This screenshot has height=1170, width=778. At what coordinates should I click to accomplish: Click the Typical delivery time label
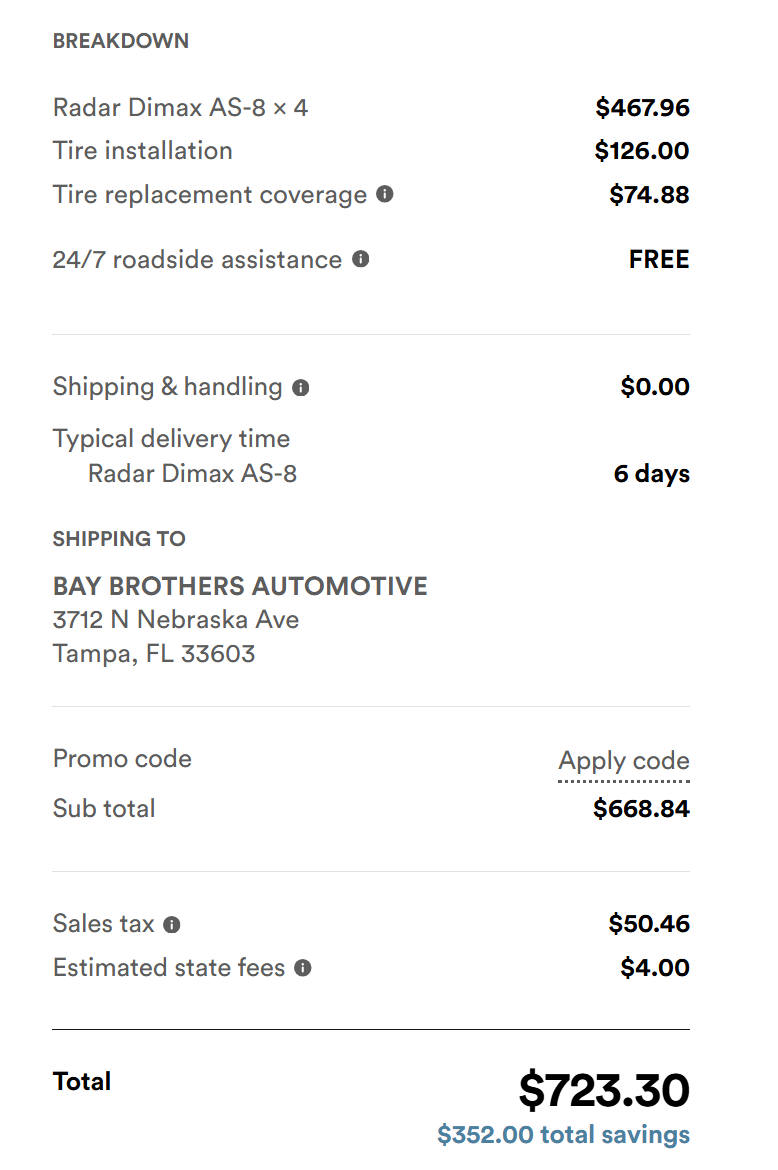pyautogui.click(x=172, y=439)
